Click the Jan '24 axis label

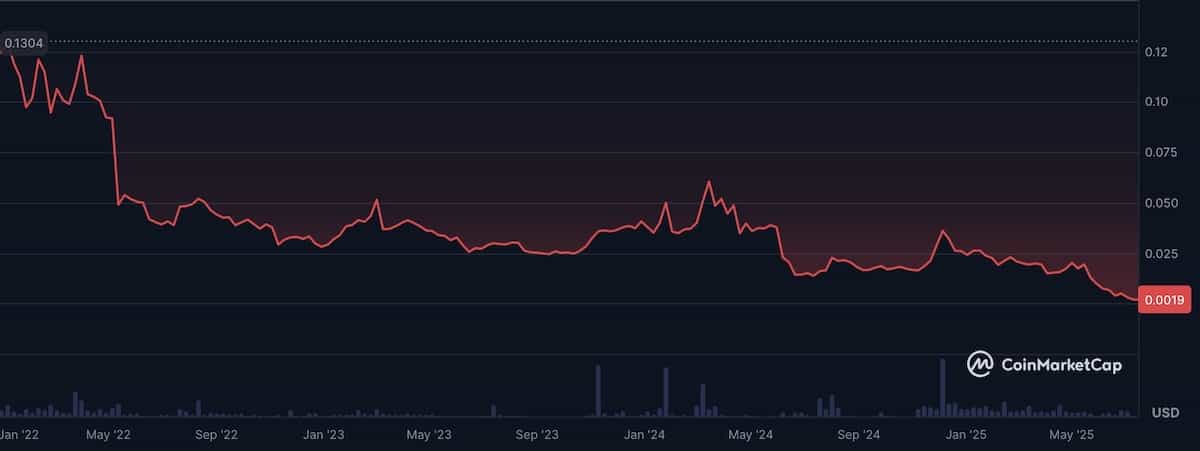tap(645, 435)
